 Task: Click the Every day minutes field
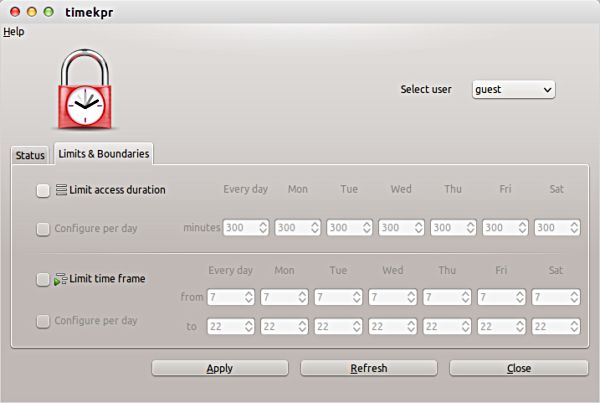246,227
